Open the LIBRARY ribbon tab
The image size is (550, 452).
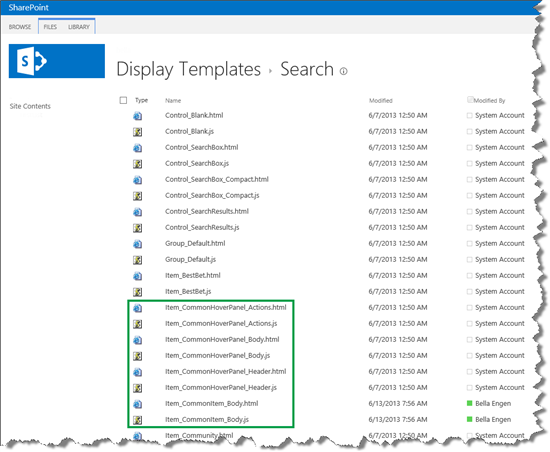coord(79,27)
